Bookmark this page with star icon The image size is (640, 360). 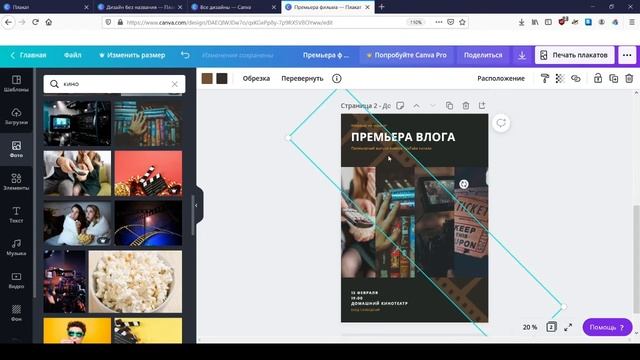pyautogui.click(x=462, y=22)
